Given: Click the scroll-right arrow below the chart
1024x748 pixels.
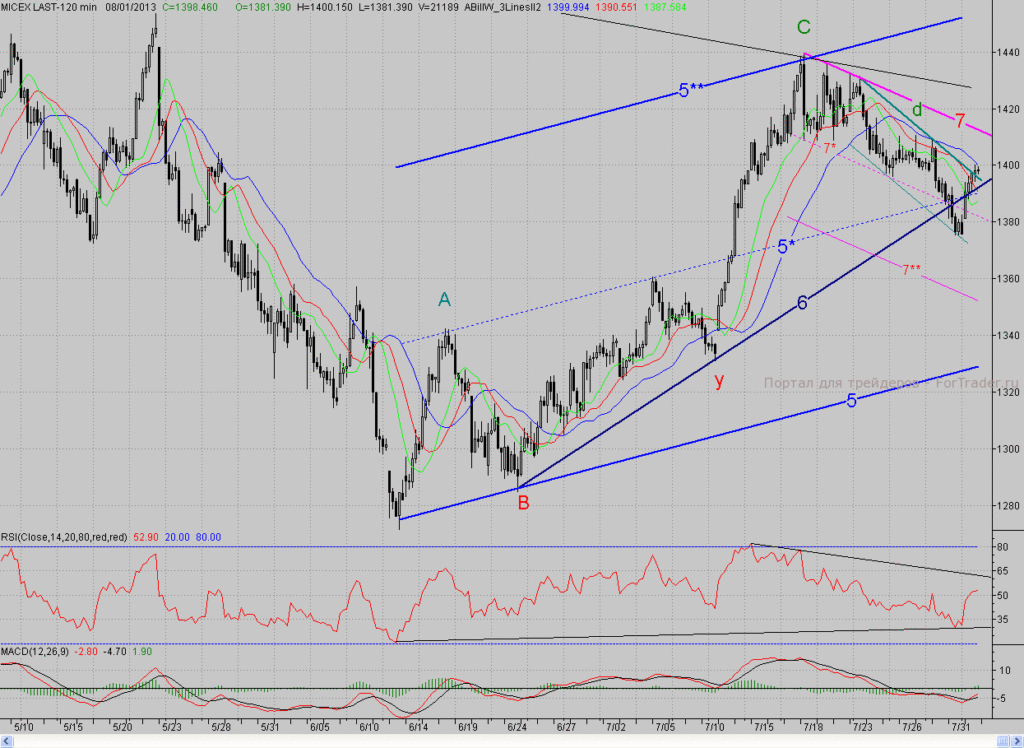Looking at the screenshot, I should (x=1016, y=741).
